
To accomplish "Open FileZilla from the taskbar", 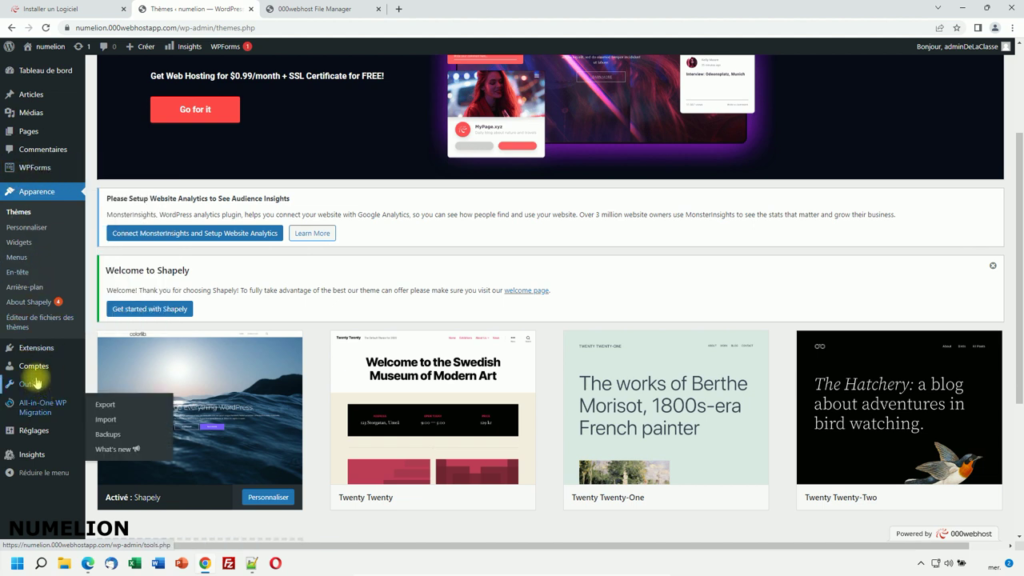I will coord(229,563).
